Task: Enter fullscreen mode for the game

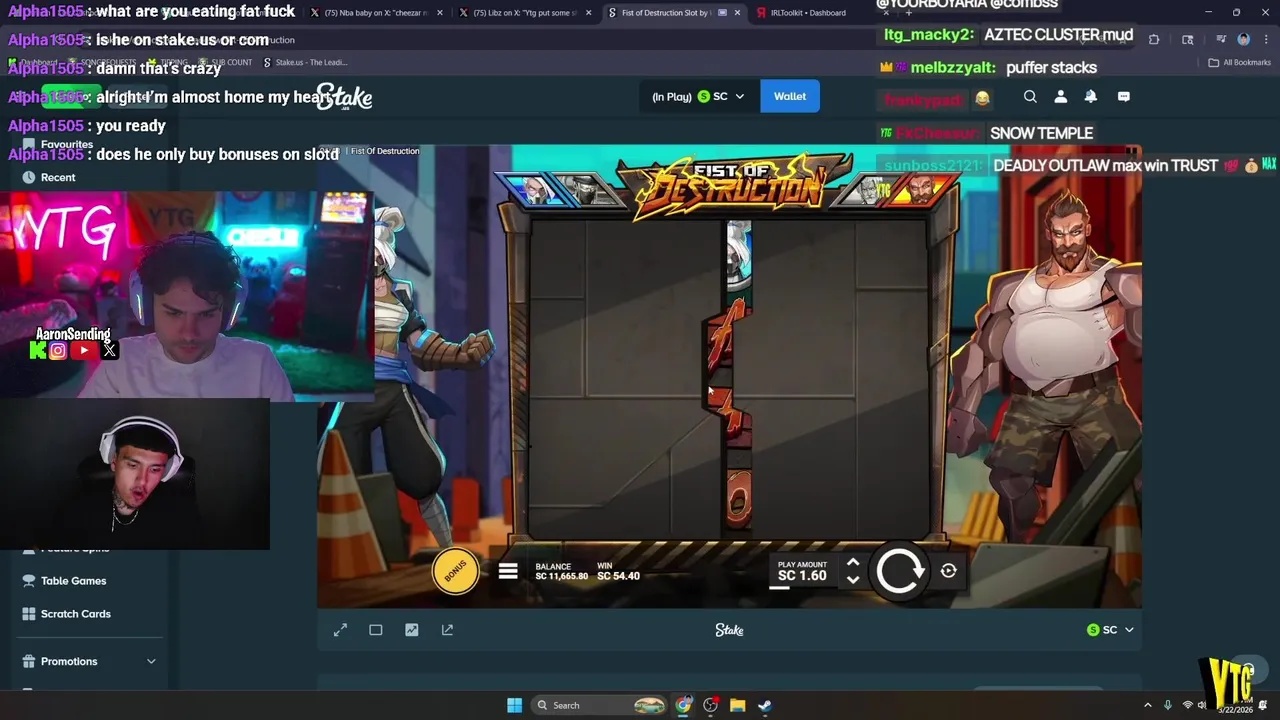Action: (x=340, y=630)
